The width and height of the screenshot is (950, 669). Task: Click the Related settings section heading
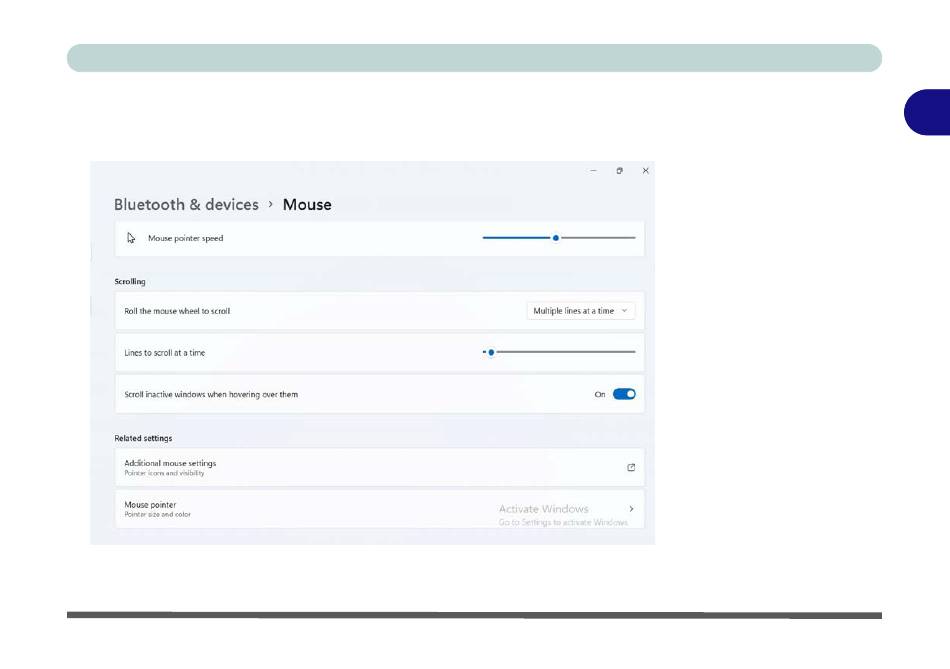point(143,438)
